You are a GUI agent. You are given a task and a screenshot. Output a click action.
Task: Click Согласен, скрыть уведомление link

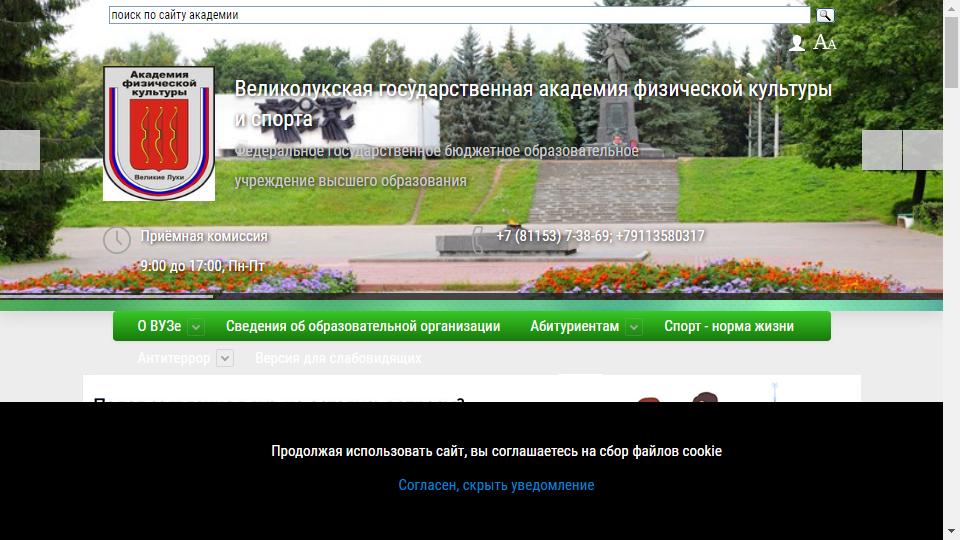click(496, 485)
